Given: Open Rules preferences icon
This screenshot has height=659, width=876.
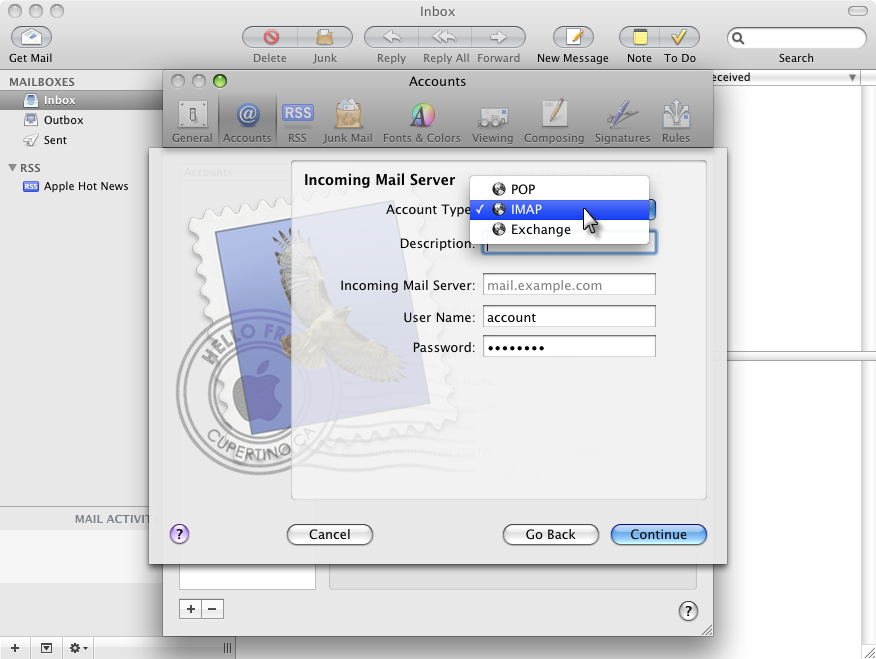Looking at the screenshot, I should pyautogui.click(x=676, y=114).
